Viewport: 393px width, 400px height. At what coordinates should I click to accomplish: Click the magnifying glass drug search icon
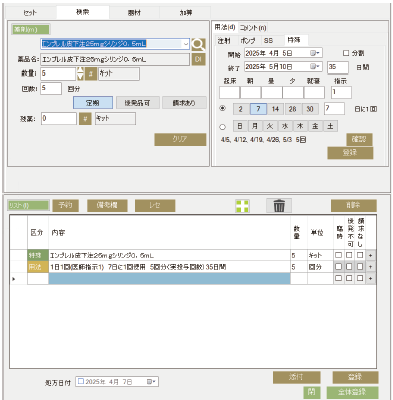click(x=198, y=44)
